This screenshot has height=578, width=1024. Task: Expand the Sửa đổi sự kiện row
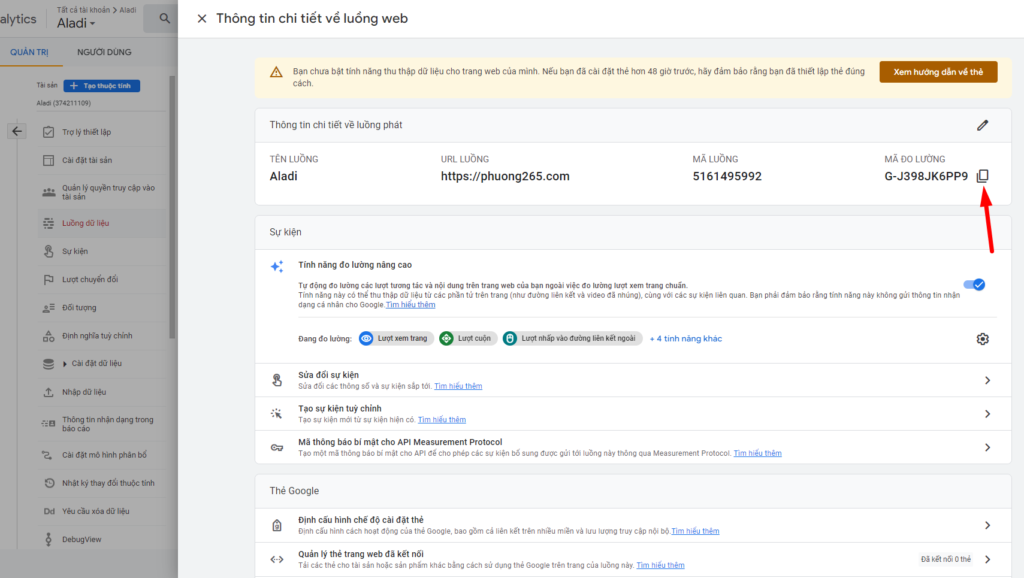[986, 380]
